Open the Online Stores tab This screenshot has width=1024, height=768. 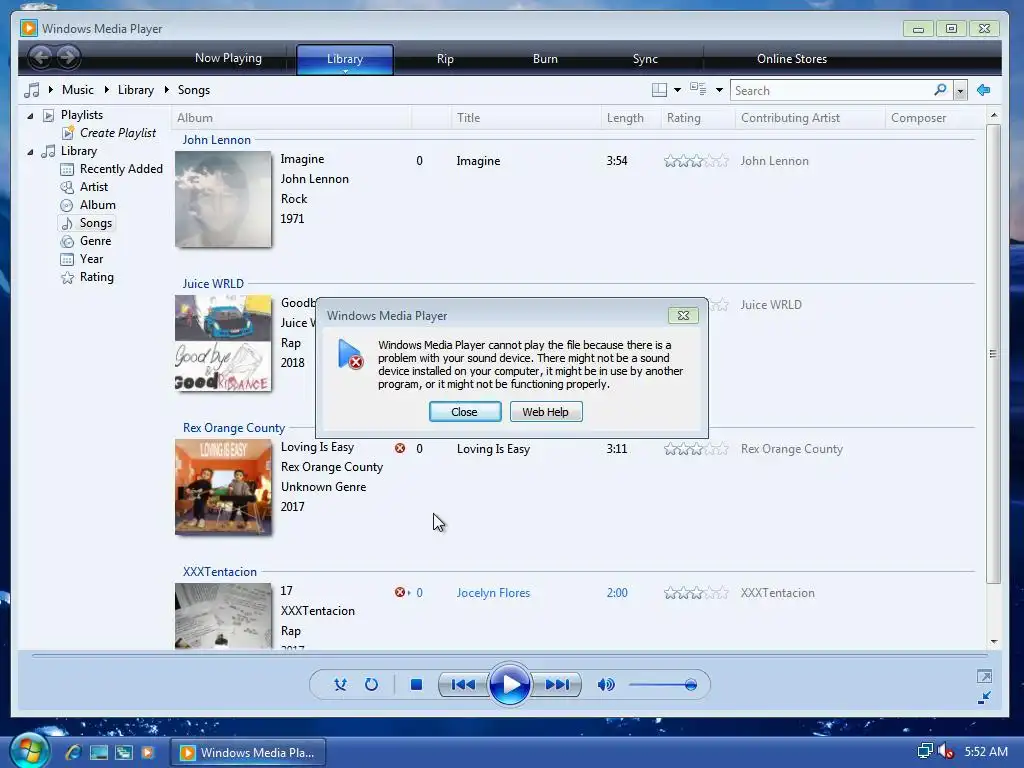click(x=792, y=59)
